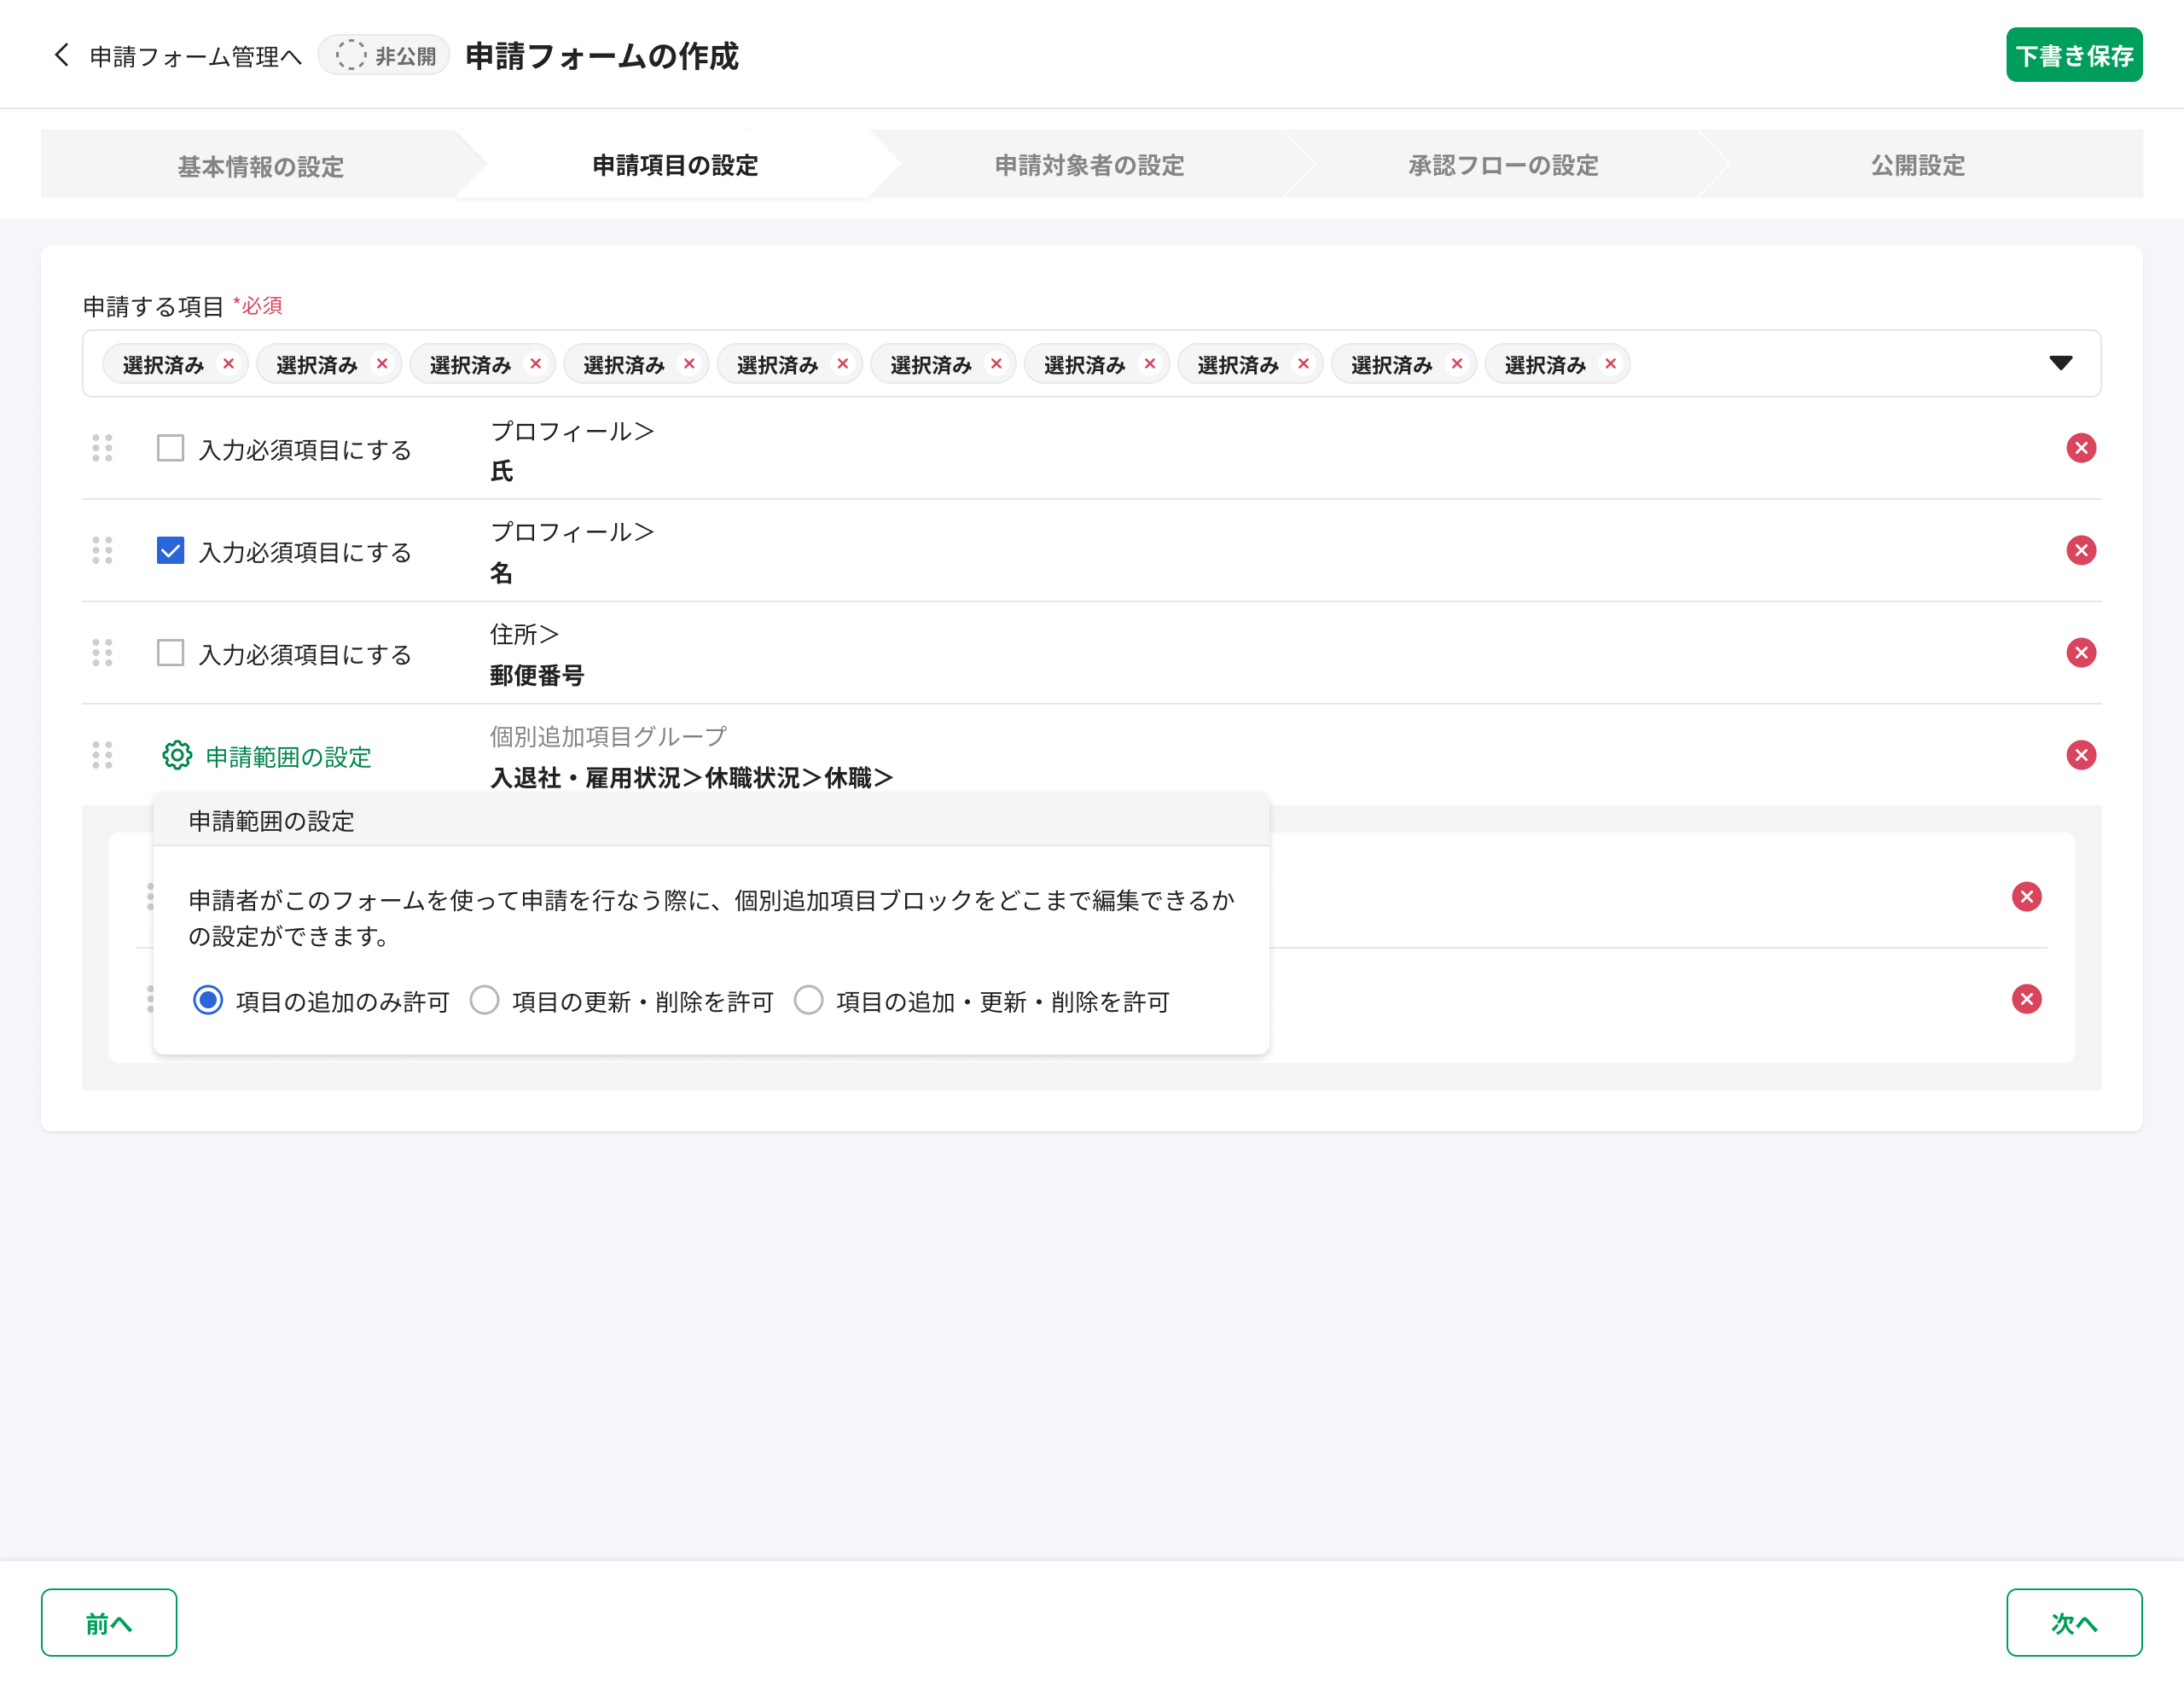Remove the first 選択済み chip
Viewport: 2184px width, 1684px height.
(229, 364)
